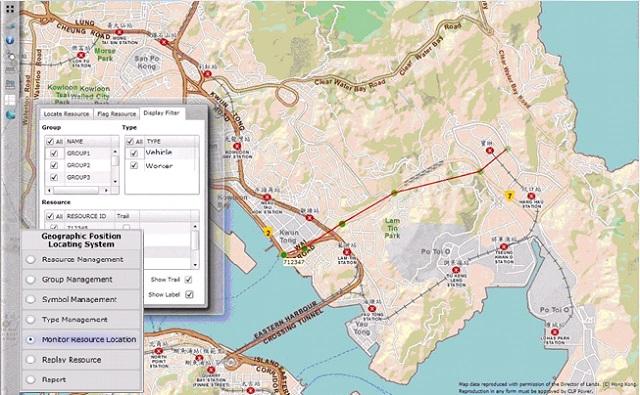Click the teal globe icon in sidebar

click(10, 115)
